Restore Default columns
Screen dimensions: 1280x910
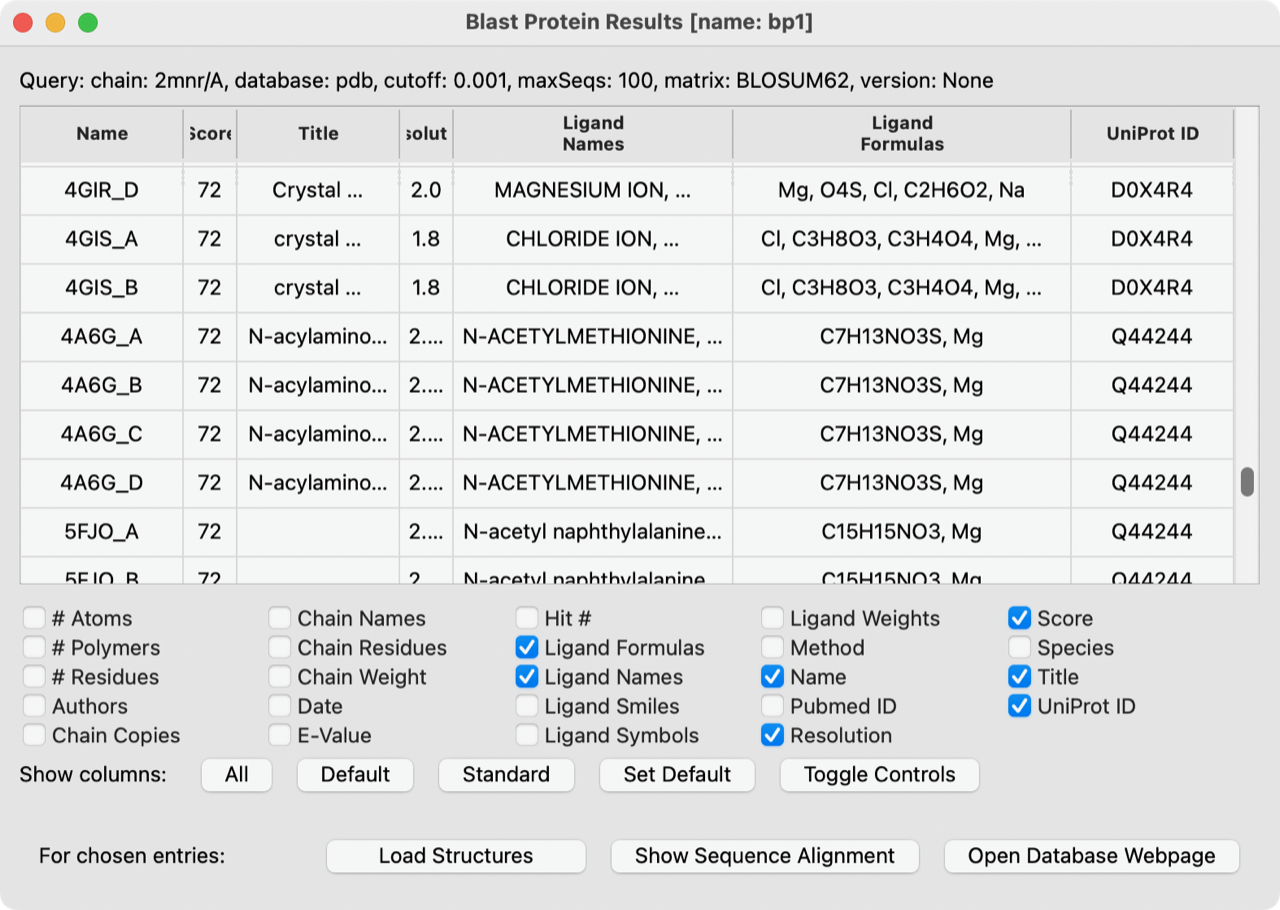tap(355, 774)
